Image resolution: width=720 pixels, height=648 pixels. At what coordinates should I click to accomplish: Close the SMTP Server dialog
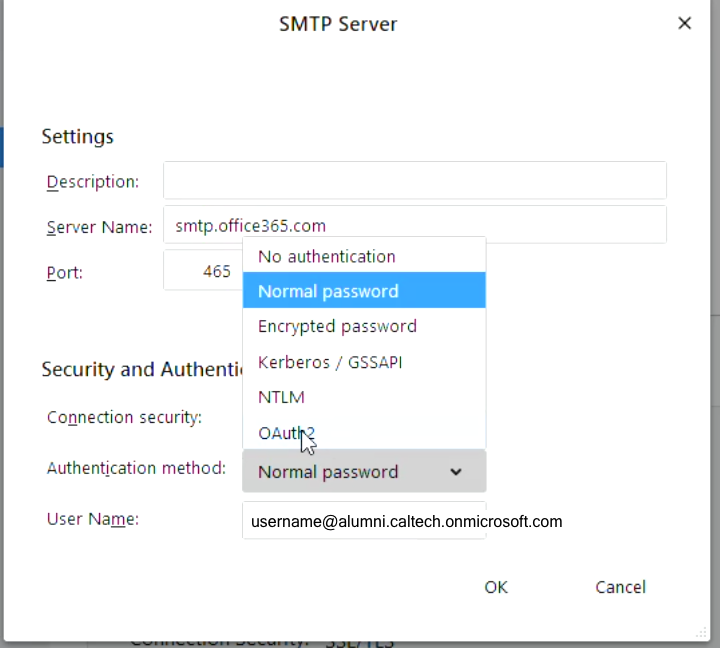click(684, 23)
